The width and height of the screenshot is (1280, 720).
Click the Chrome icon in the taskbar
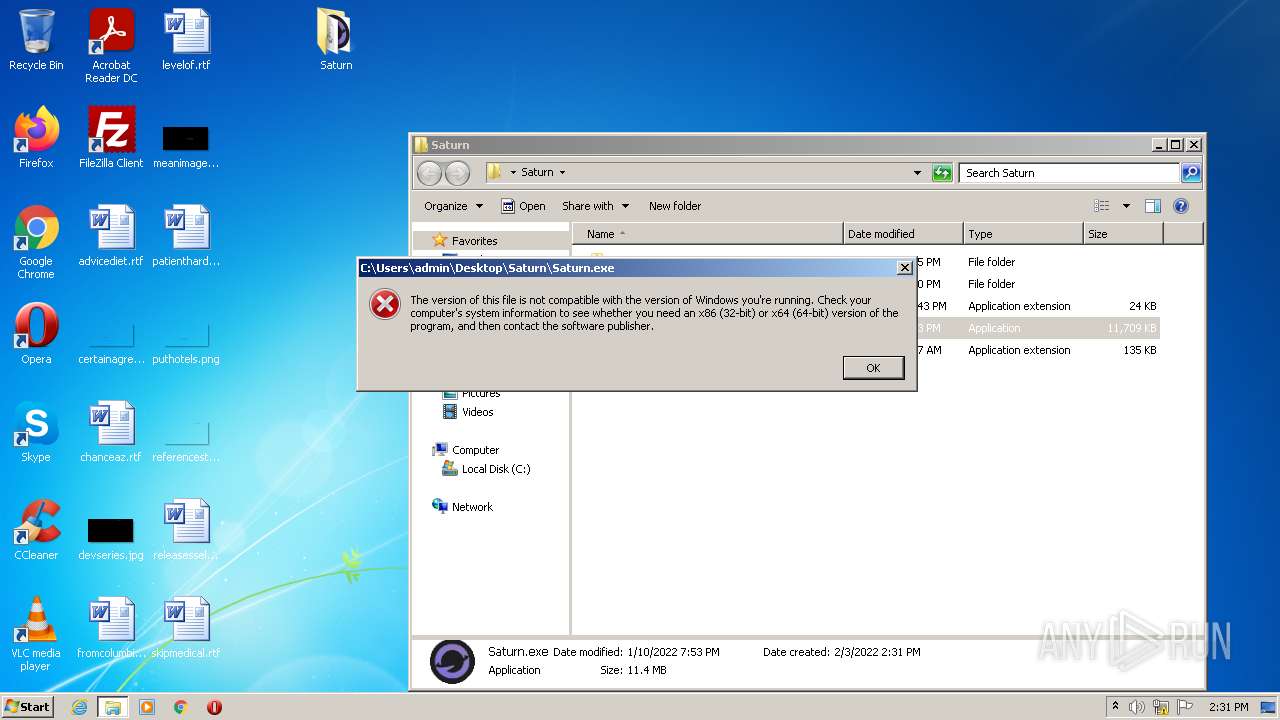pyautogui.click(x=181, y=707)
